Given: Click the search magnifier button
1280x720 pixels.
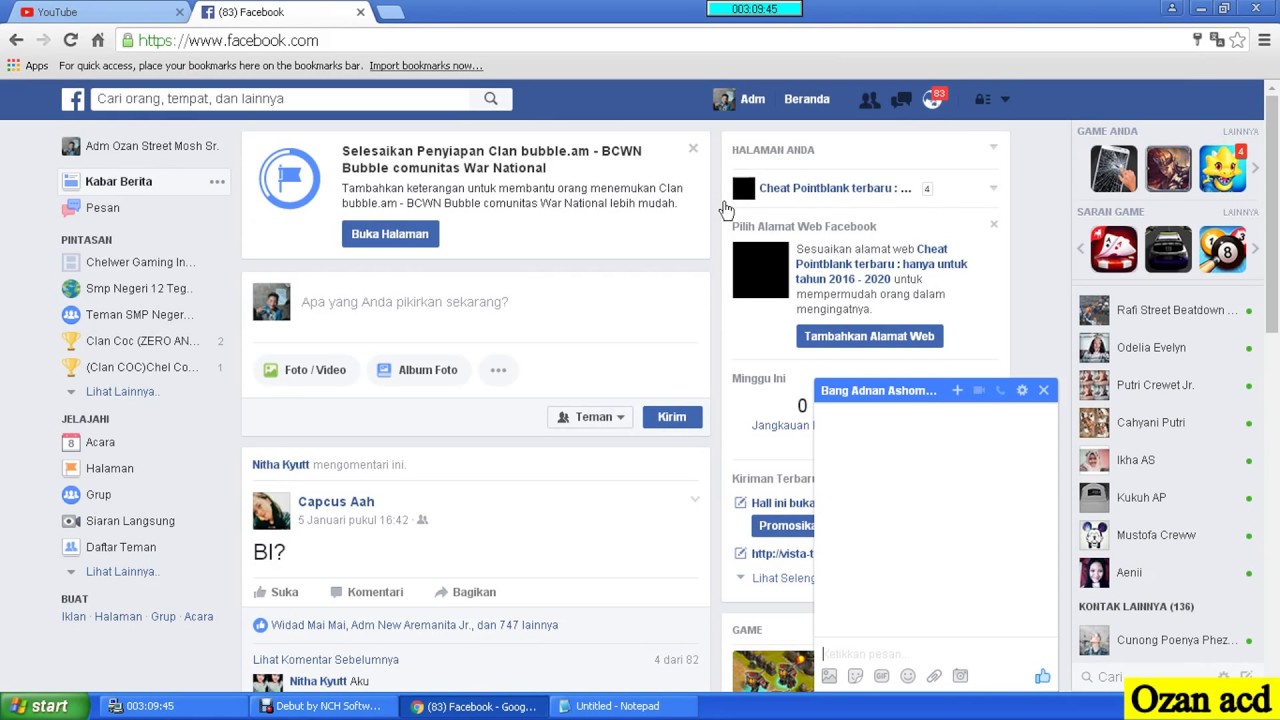Looking at the screenshot, I should [490, 99].
